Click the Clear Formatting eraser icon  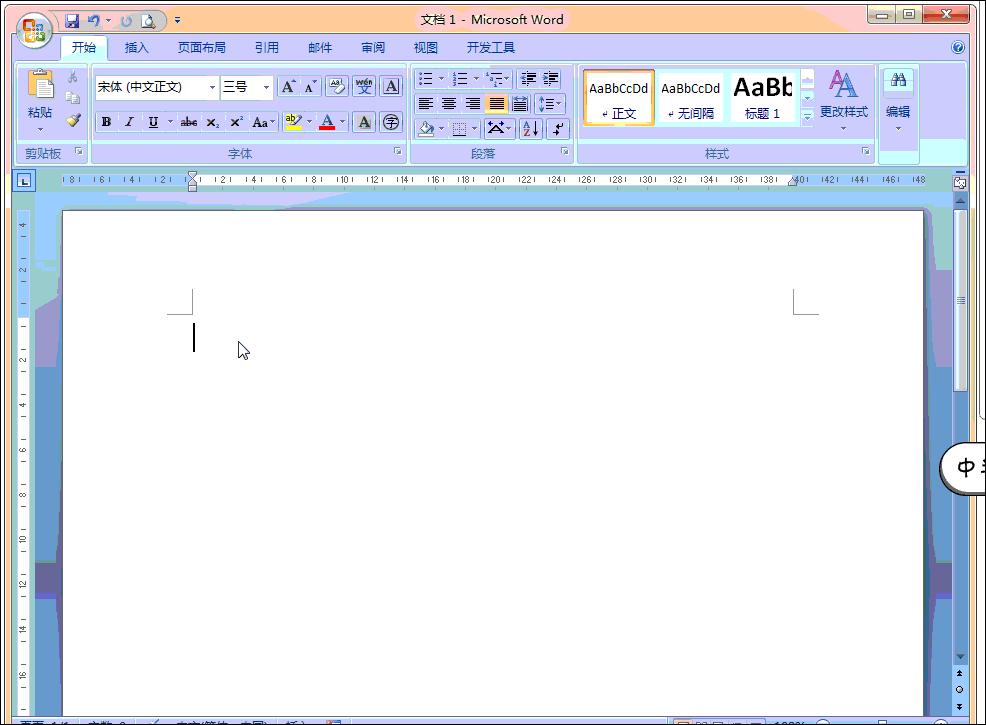point(337,87)
